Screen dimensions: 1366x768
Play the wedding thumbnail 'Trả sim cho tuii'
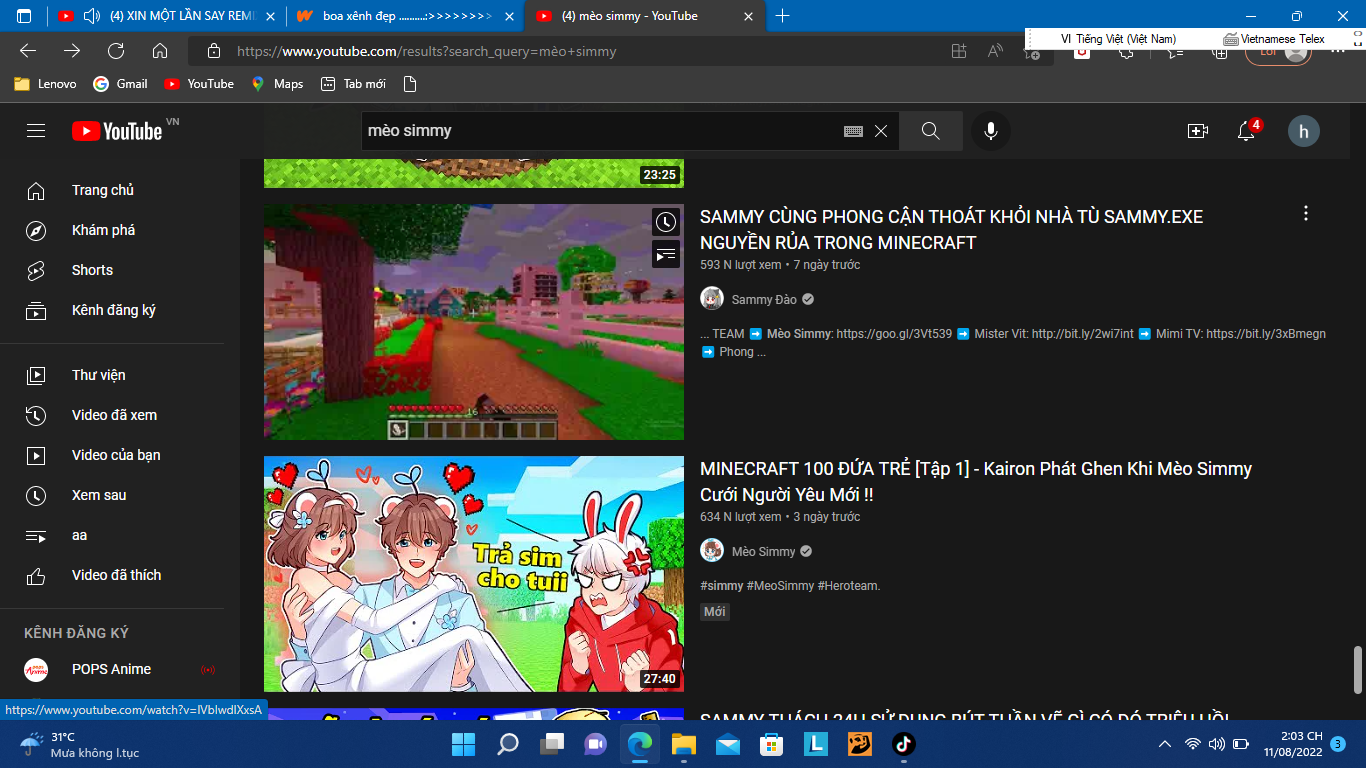pos(474,574)
